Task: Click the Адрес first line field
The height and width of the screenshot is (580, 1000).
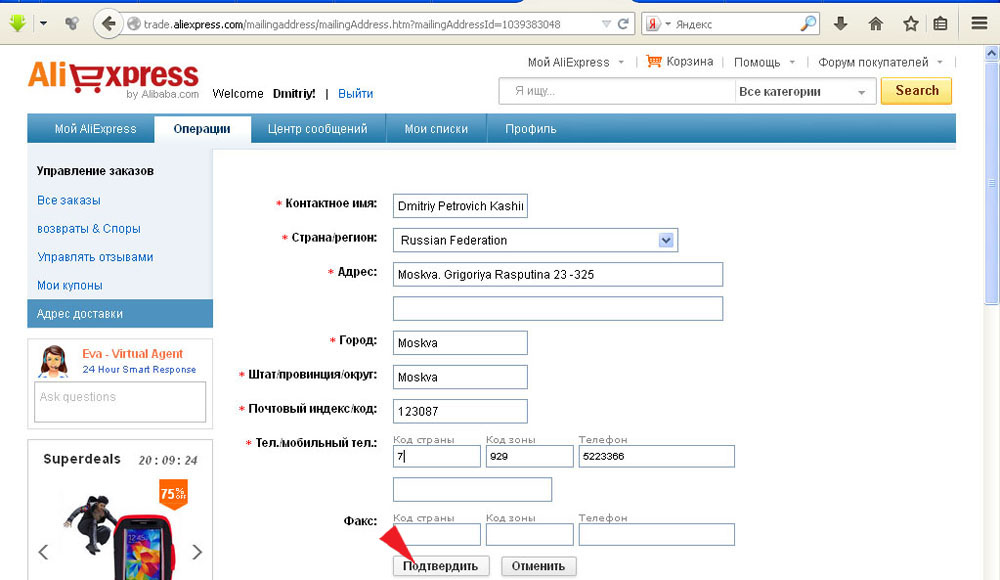Action: pyautogui.click(x=558, y=274)
